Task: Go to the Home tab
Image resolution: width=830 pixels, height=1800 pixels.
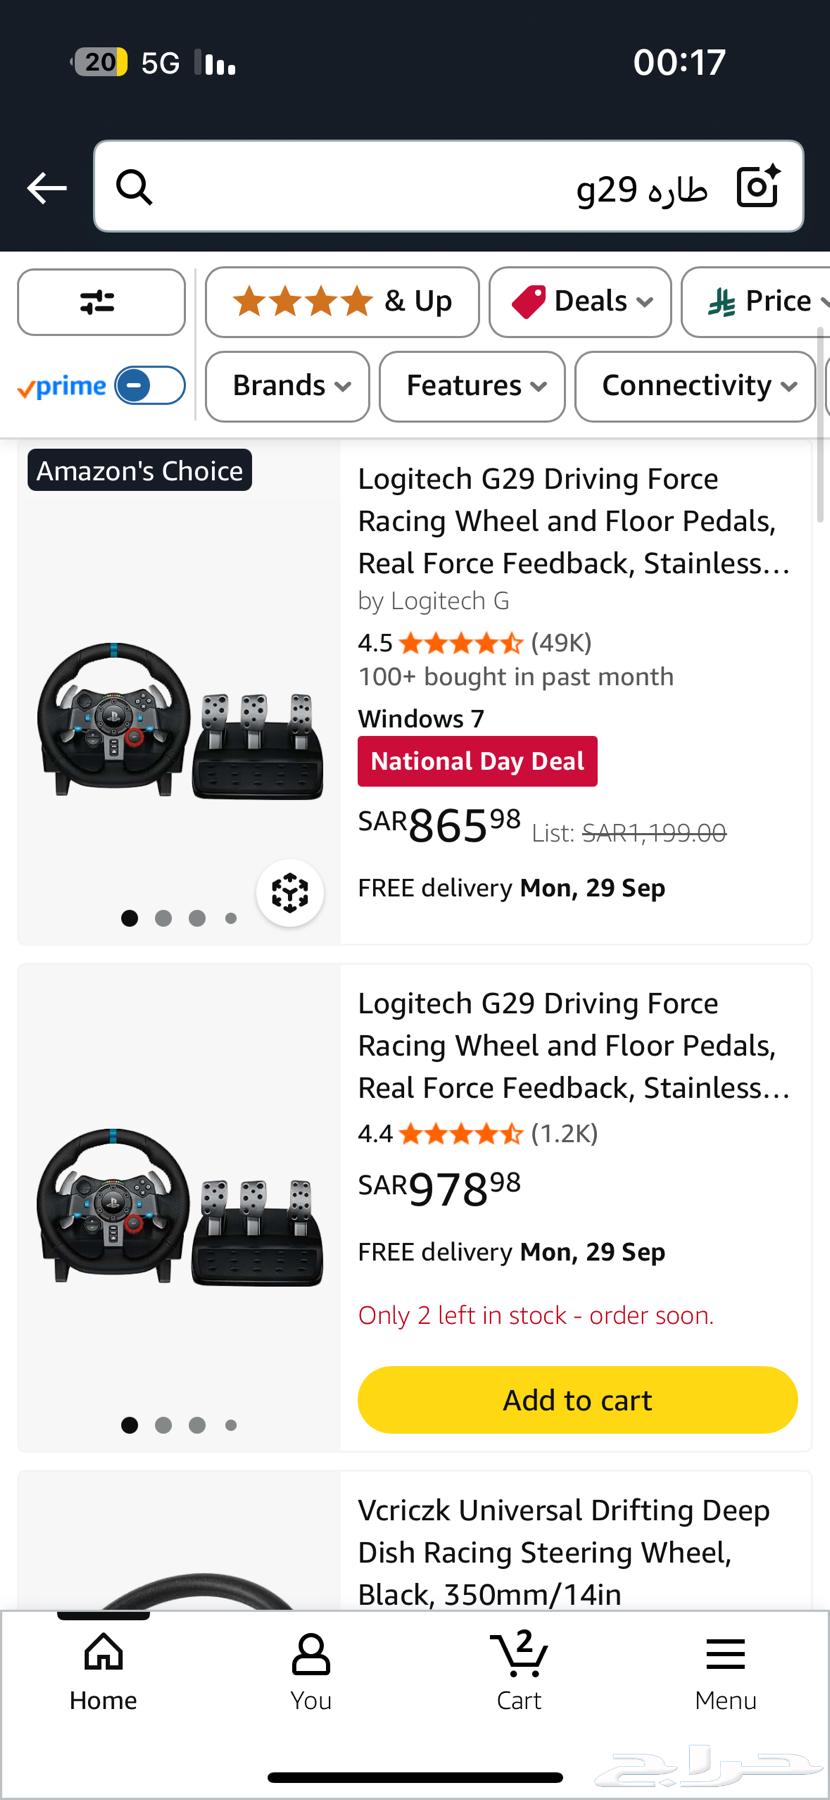Action: [103, 1672]
